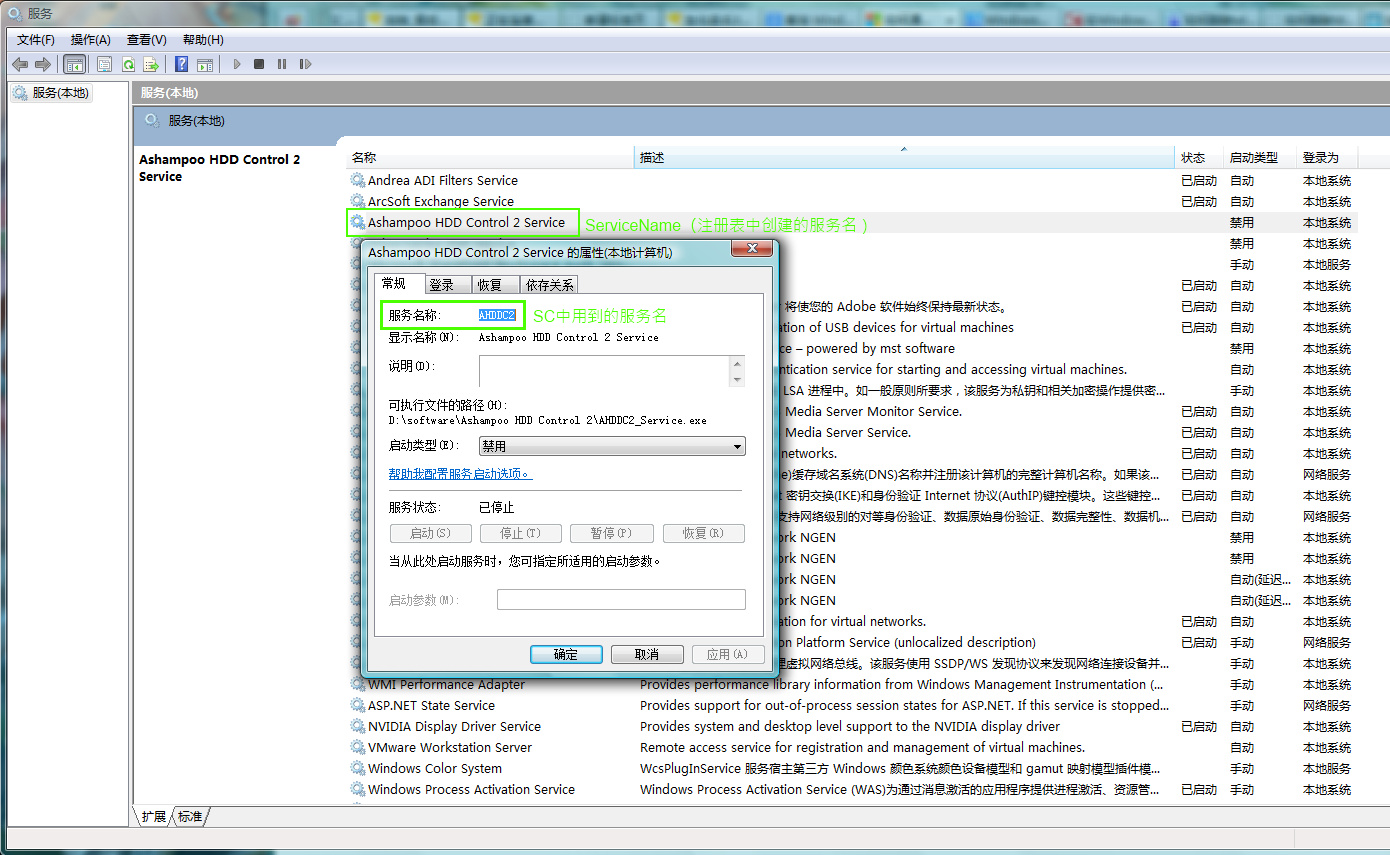Click the 确定 button in properties dialog
1390x855 pixels.
coord(566,654)
